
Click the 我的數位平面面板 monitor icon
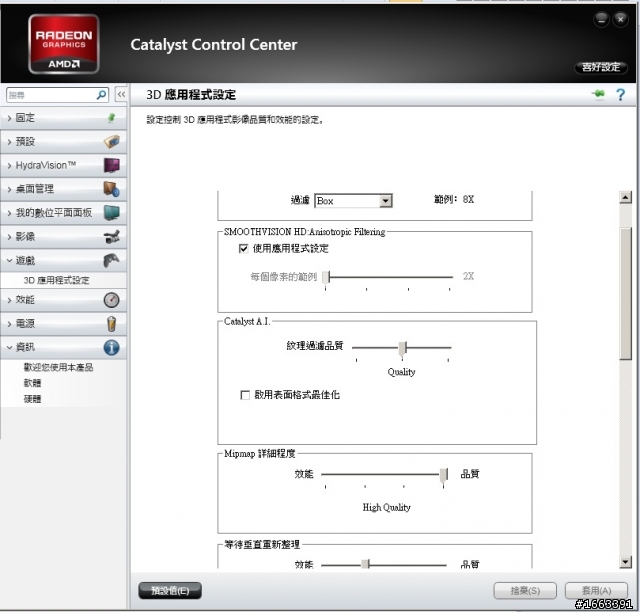point(111,213)
